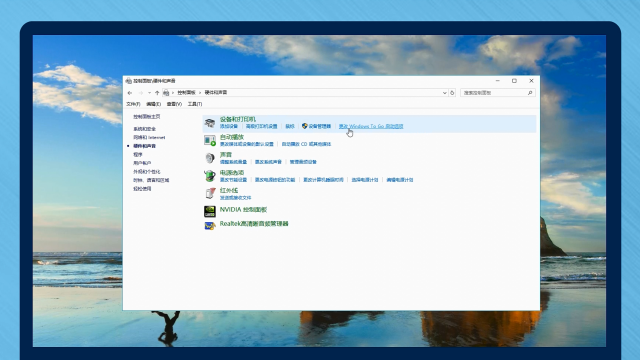640x360 pixels.
Task: Open the 声音 heading
Action: pos(226,155)
